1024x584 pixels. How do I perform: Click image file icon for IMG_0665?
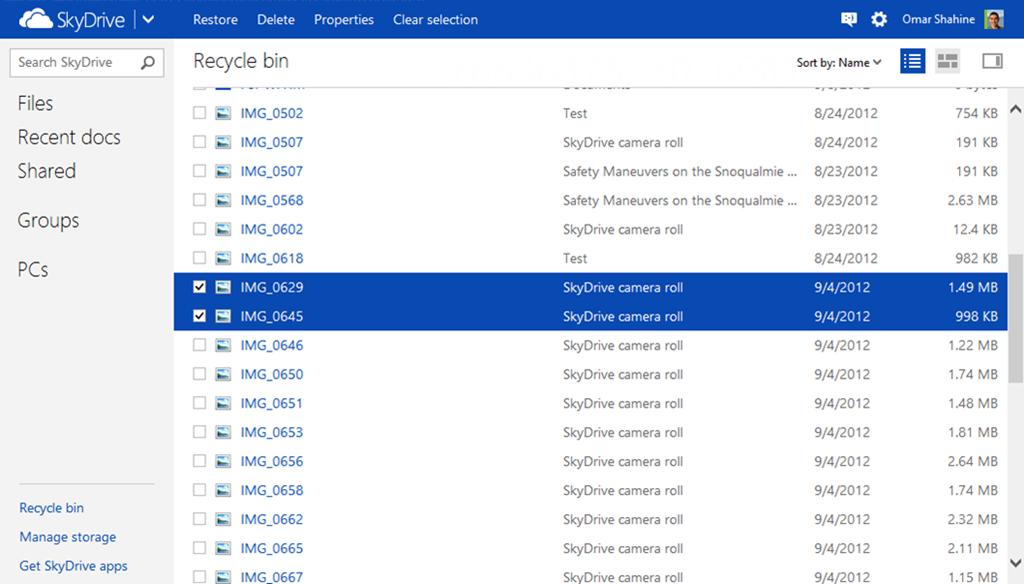(223, 548)
